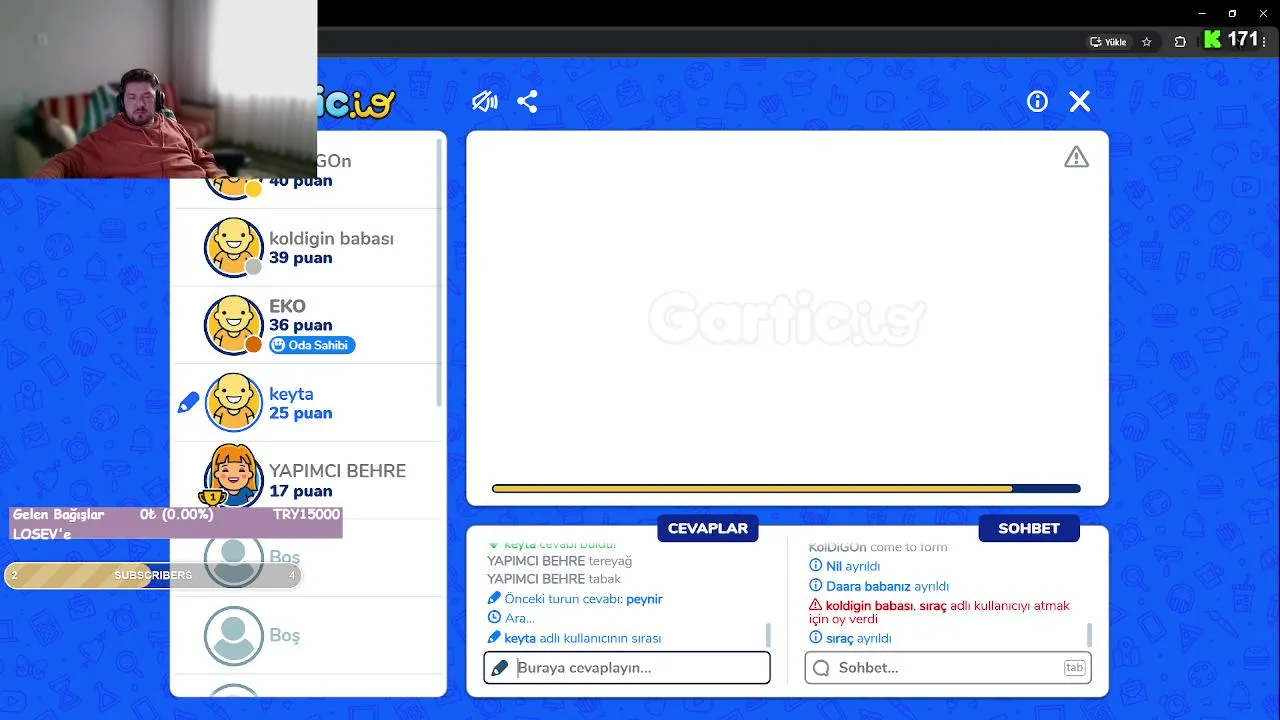
Task: Report drawing via warning triangle icon
Action: 1076,157
